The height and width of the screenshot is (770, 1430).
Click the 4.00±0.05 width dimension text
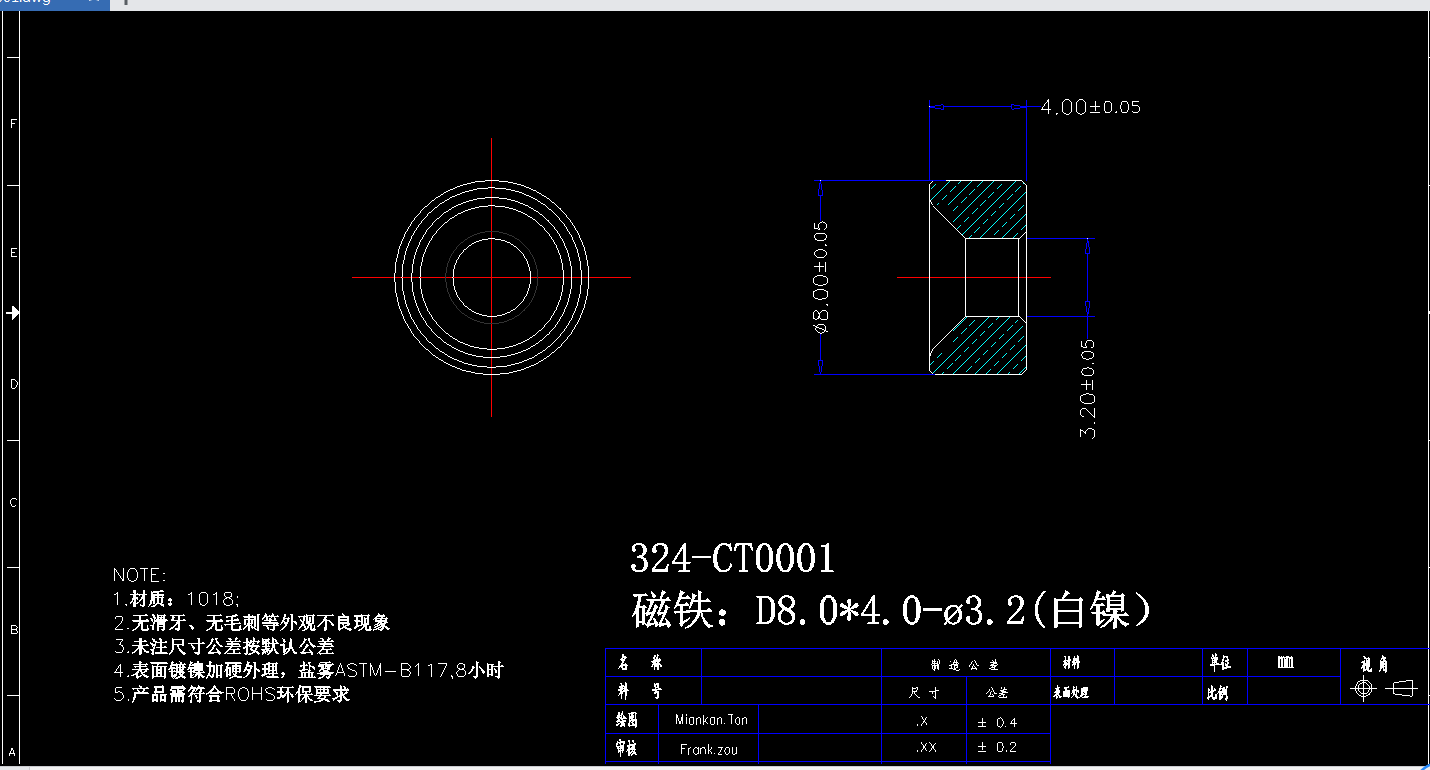click(1090, 107)
